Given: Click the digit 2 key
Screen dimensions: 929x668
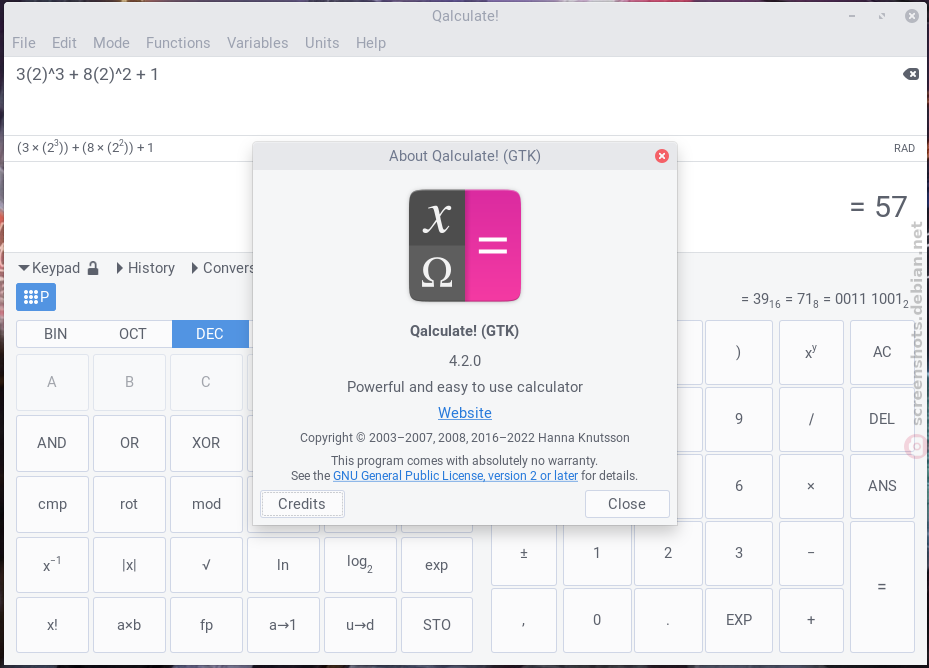Looking at the screenshot, I should [668, 553].
